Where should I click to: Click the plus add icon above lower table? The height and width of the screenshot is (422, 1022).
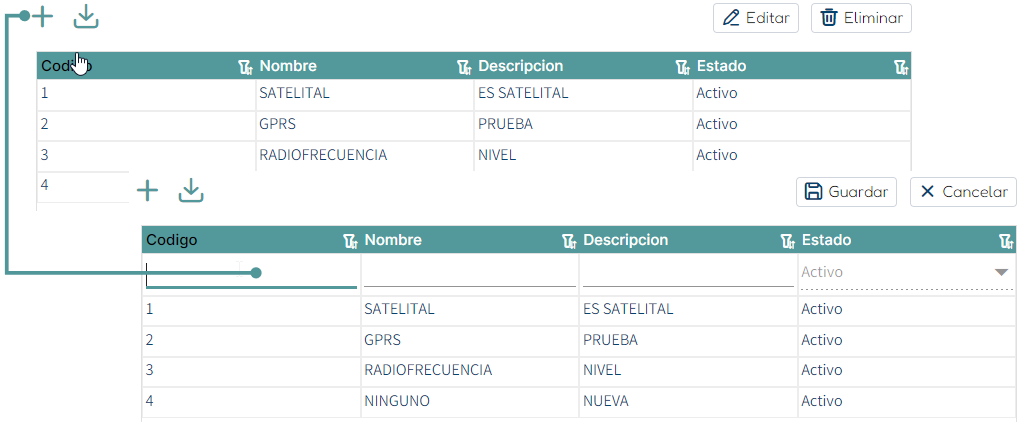pos(147,190)
